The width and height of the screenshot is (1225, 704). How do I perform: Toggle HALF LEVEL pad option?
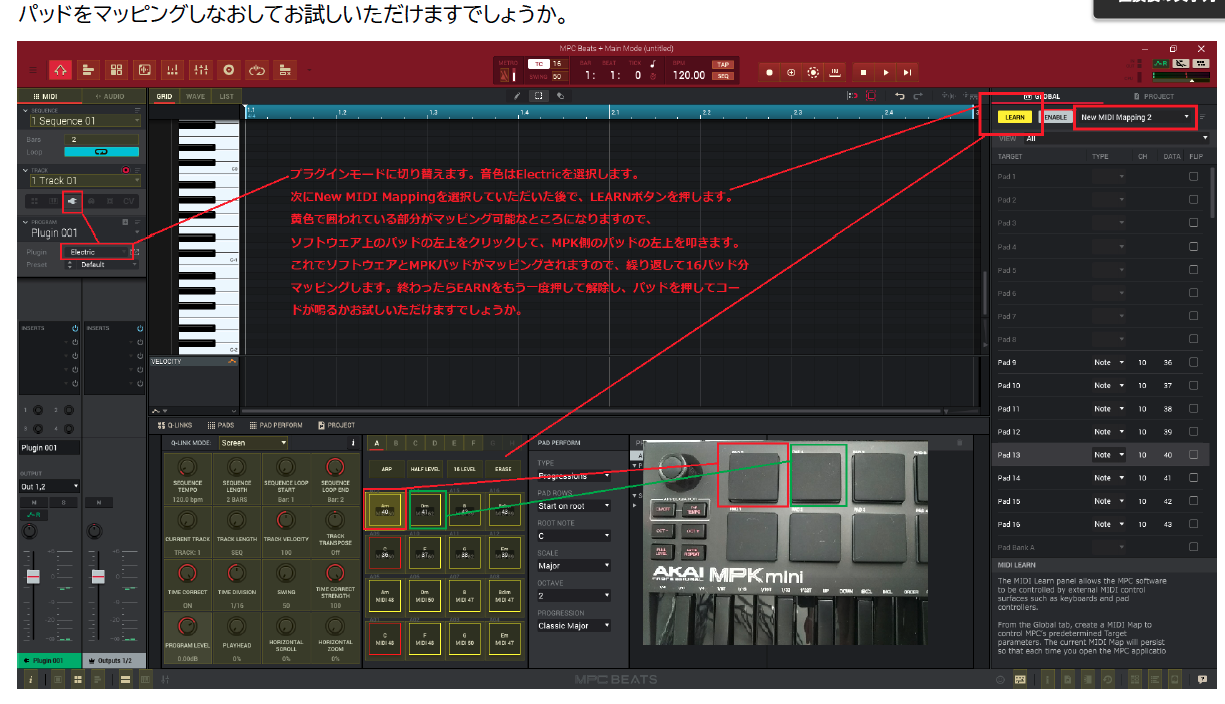(x=424, y=468)
